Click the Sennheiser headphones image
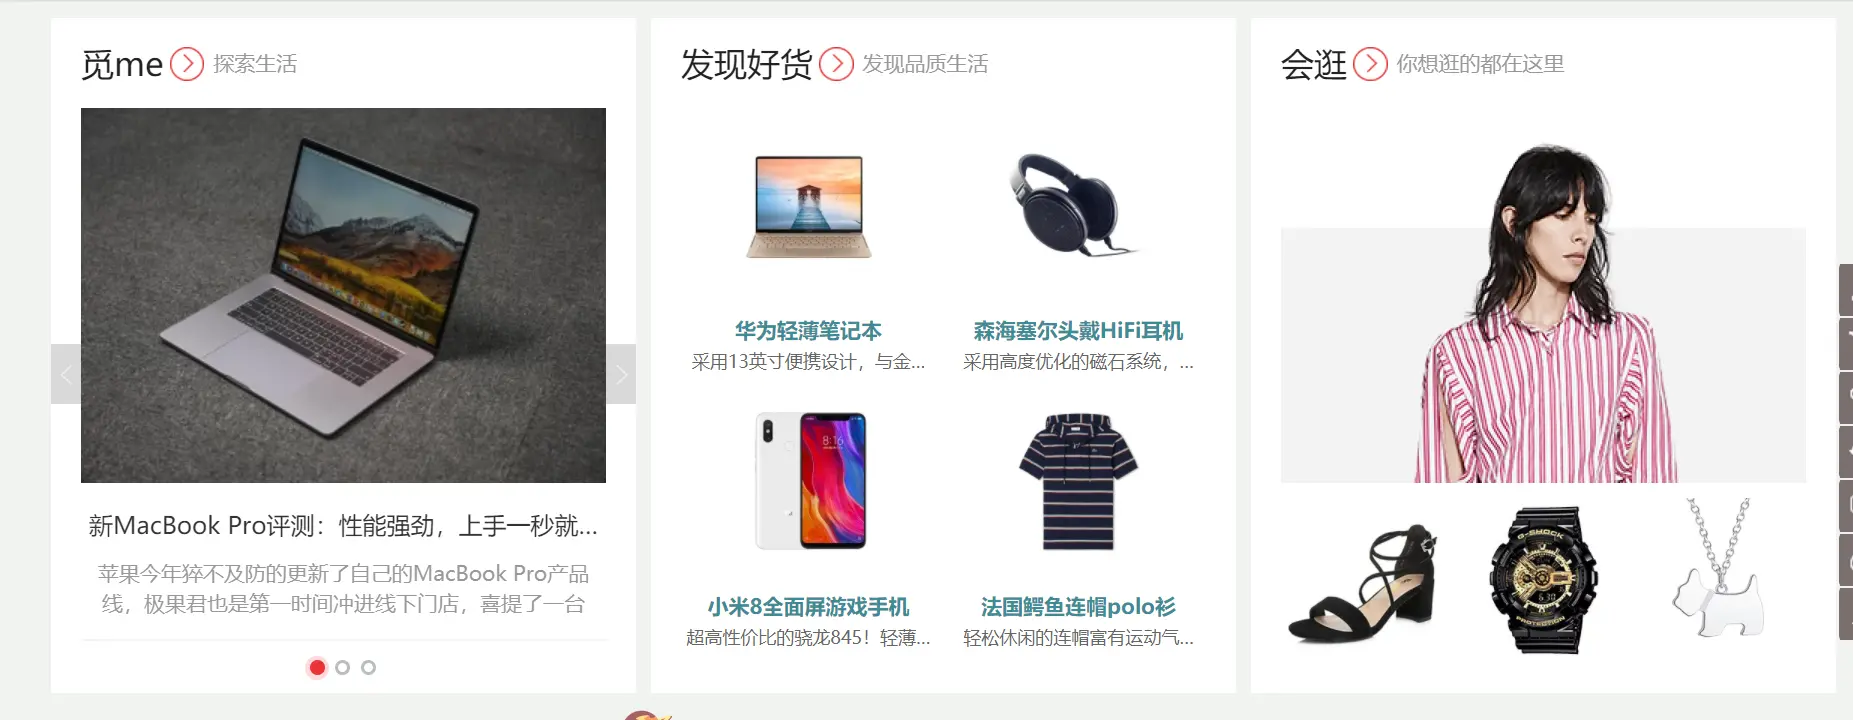The image size is (1853, 720). tap(1072, 205)
